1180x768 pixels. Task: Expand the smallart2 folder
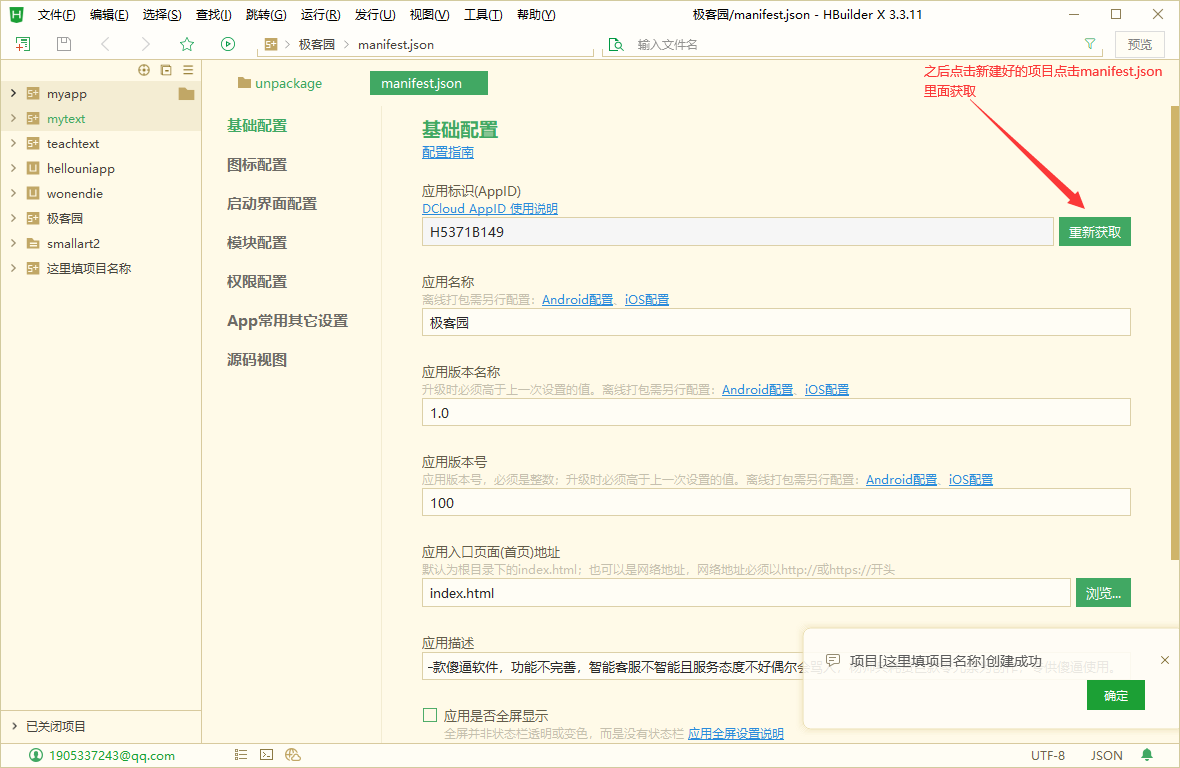coord(13,243)
